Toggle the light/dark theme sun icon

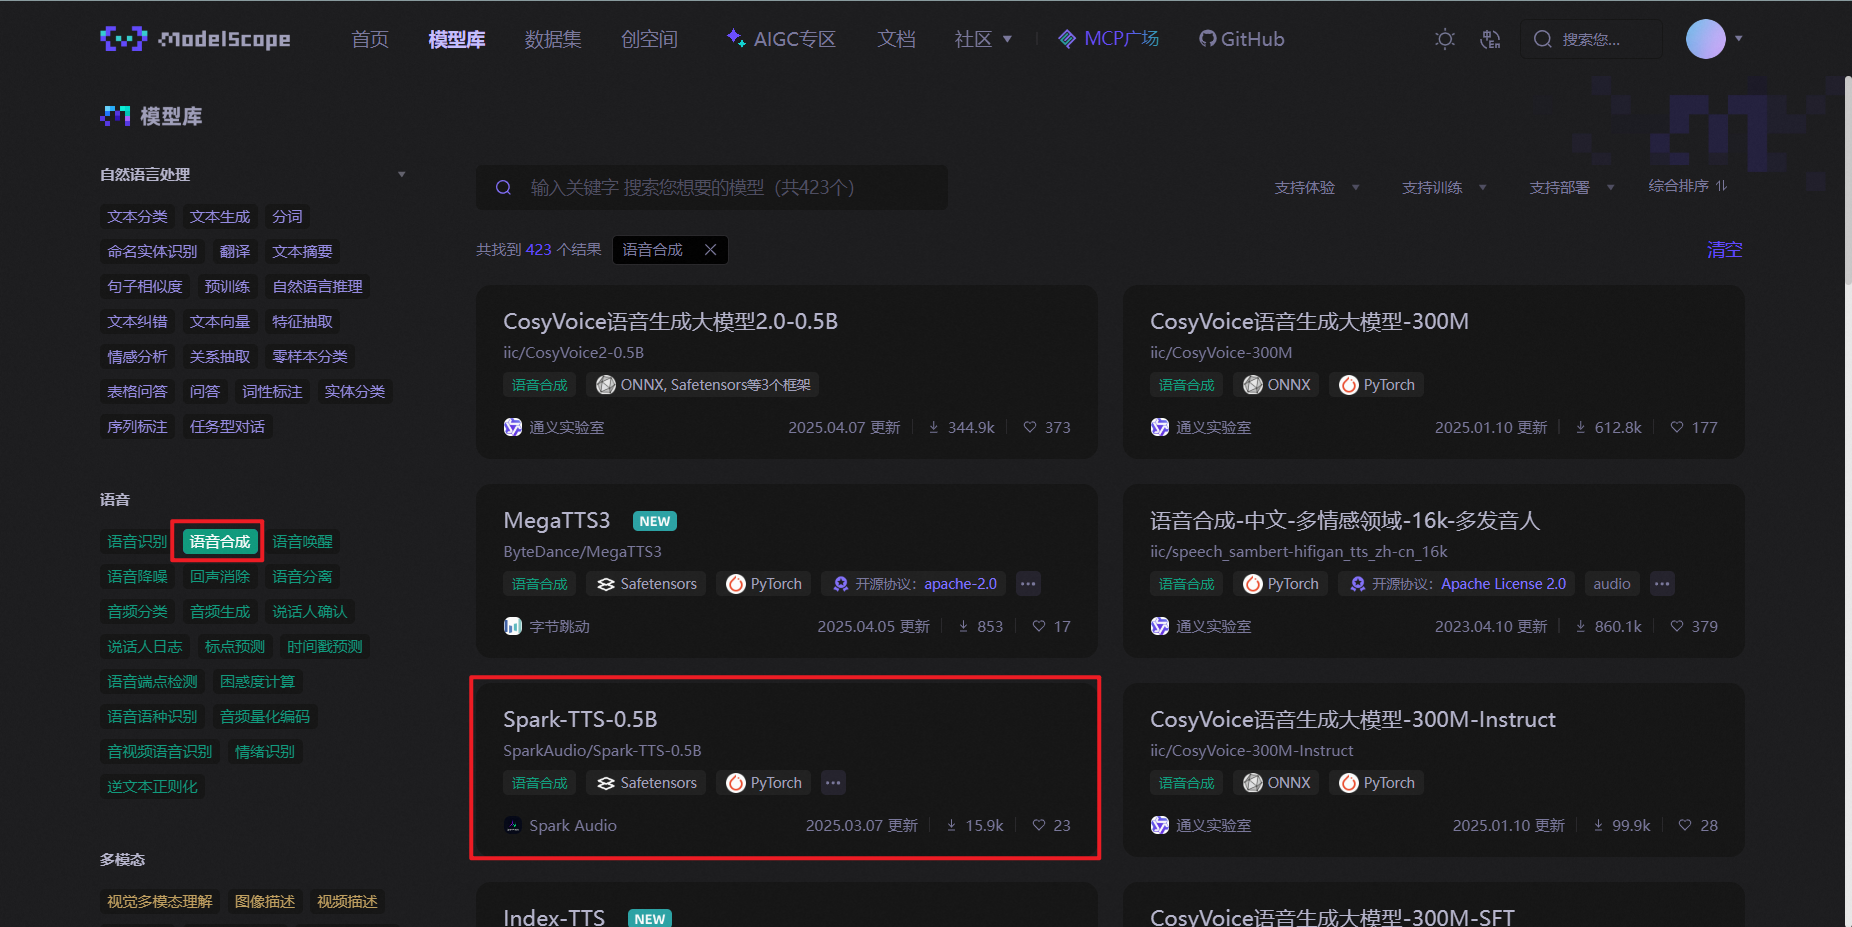point(1444,39)
